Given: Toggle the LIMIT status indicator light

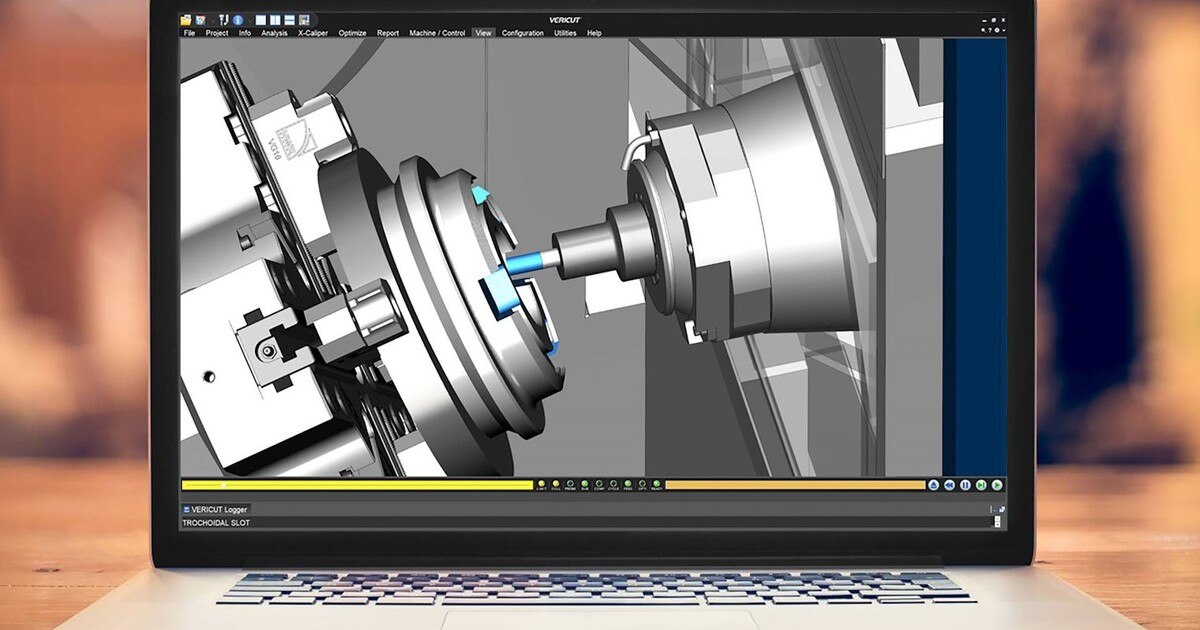Looking at the screenshot, I should pyautogui.click(x=542, y=485).
